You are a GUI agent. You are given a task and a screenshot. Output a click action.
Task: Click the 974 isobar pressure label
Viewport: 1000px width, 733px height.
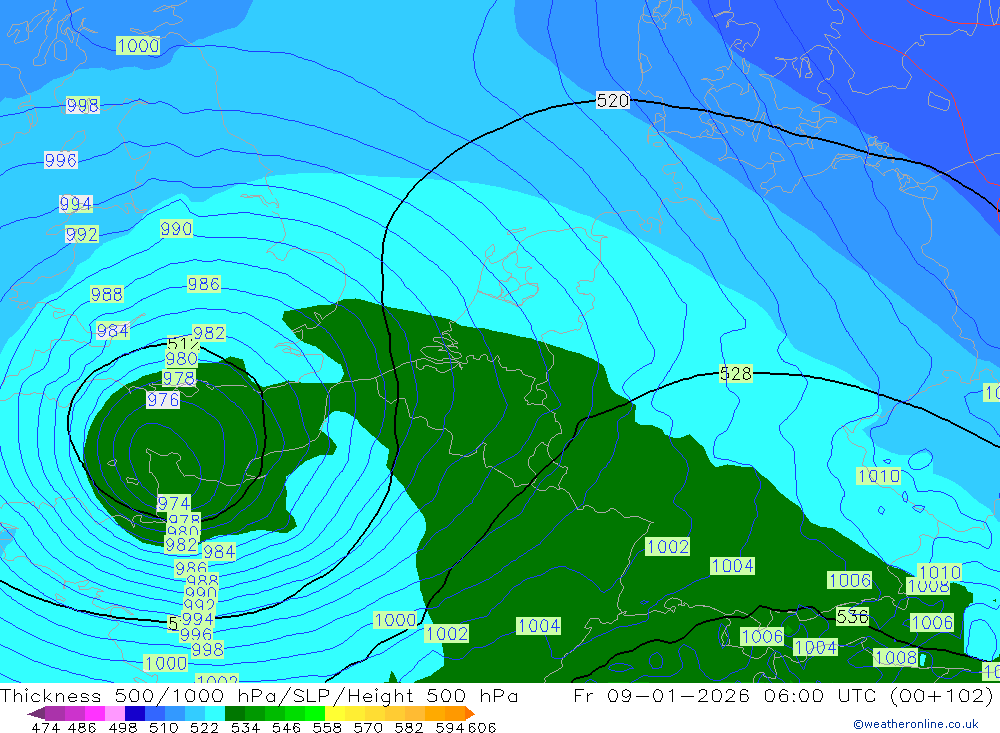(x=173, y=503)
